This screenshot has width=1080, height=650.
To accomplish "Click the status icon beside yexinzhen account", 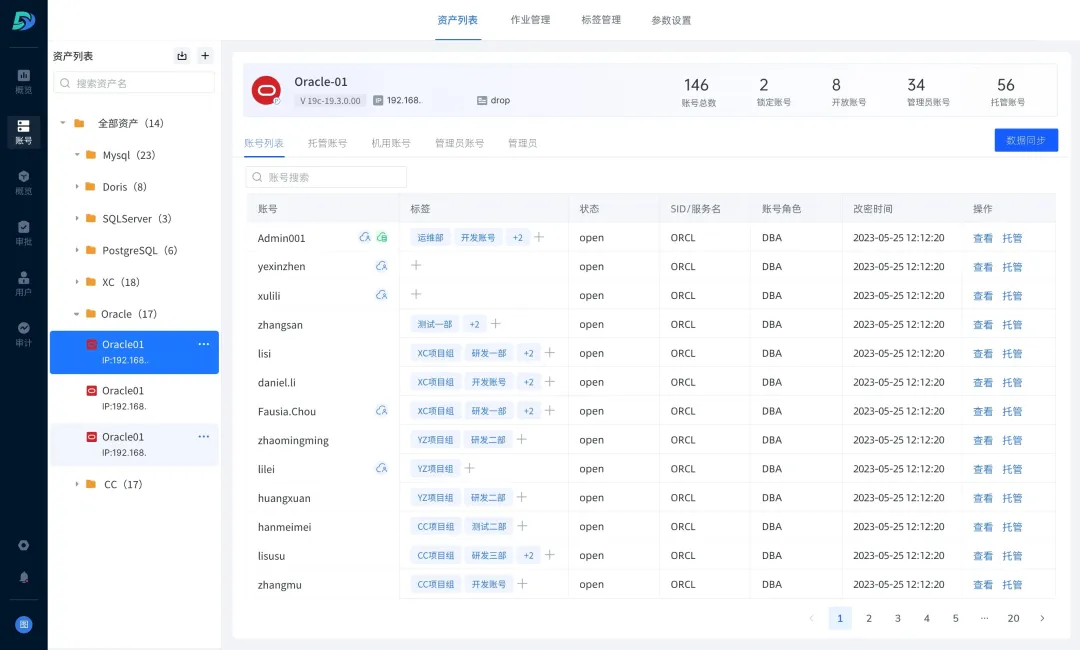I will click(381, 266).
